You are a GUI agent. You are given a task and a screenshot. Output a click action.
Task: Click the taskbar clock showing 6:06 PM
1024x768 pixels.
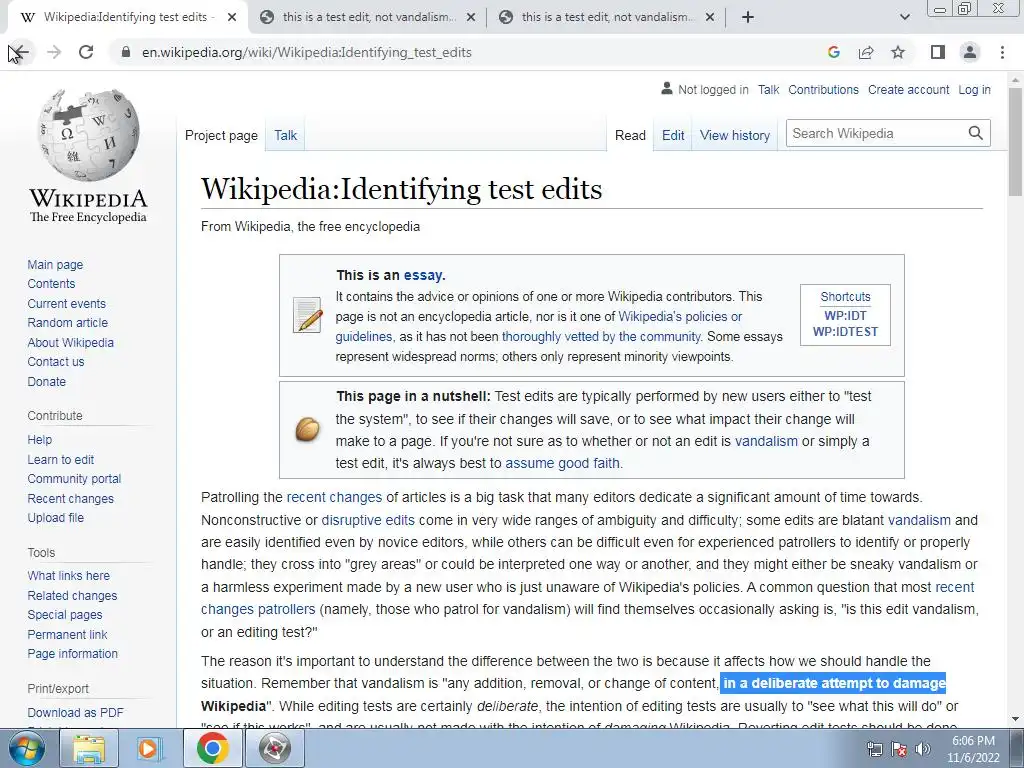pyautogui.click(x=973, y=749)
